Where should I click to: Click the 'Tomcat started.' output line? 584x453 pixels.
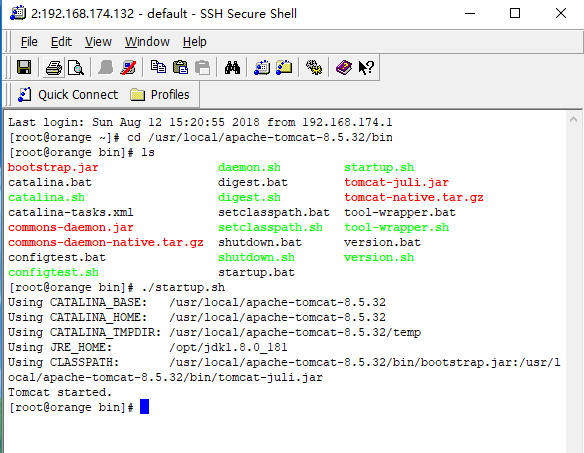pyautogui.click(x=60, y=392)
